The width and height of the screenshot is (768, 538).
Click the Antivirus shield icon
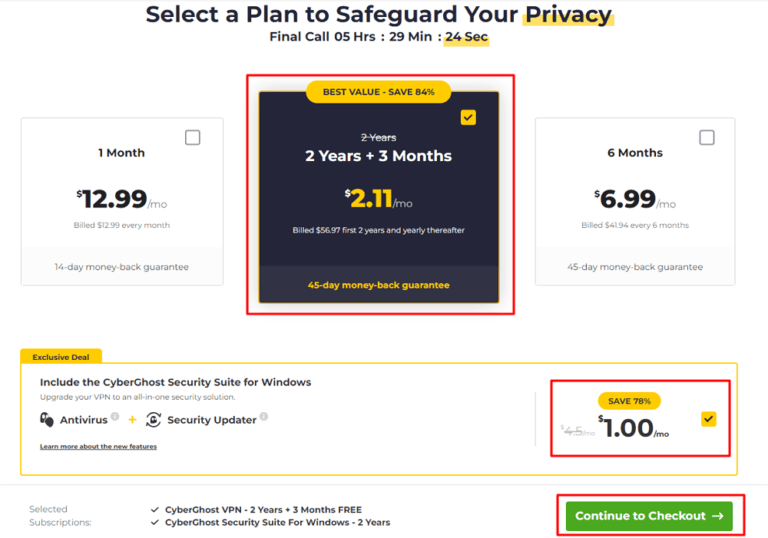click(x=47, y=420)
